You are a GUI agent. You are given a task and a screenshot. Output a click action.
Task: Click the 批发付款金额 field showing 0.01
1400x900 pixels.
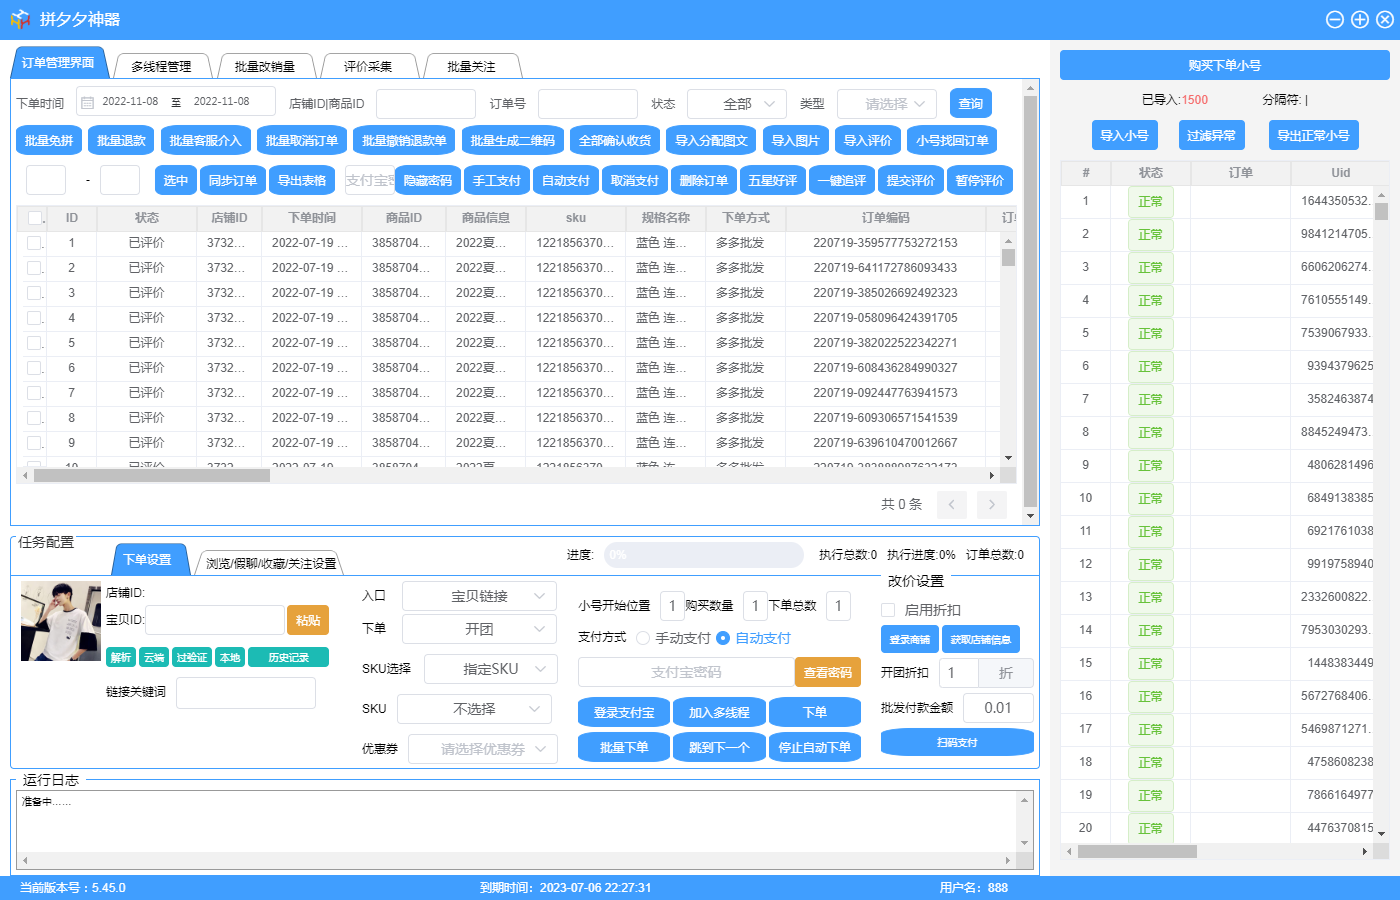998,708
